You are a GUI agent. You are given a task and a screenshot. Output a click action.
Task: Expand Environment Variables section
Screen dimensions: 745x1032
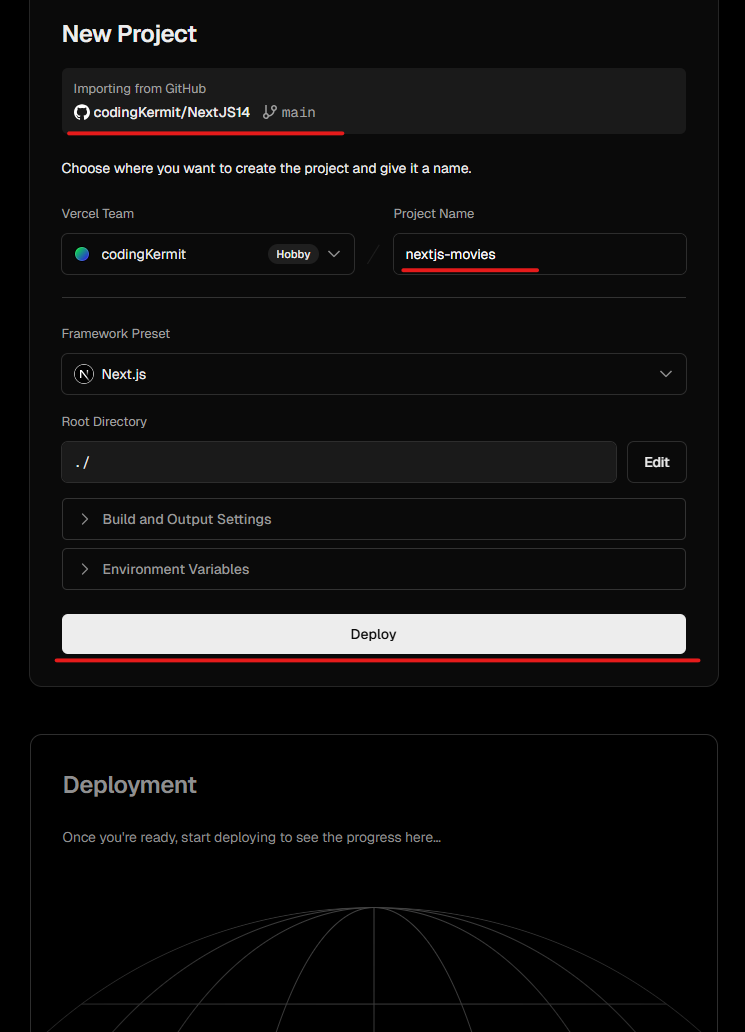click(374, 569)
